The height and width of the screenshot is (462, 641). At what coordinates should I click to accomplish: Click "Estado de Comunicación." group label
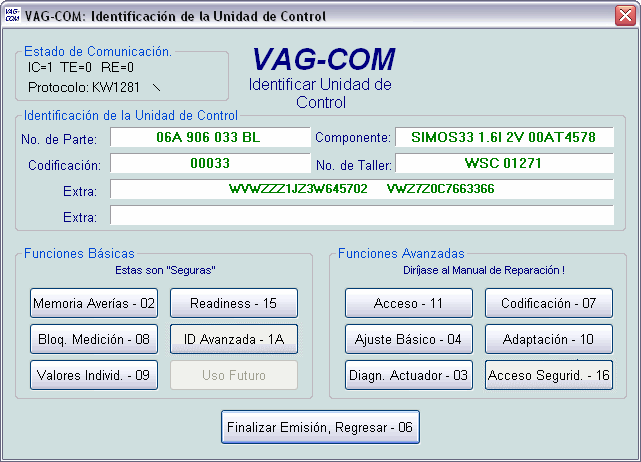(98, 51)
